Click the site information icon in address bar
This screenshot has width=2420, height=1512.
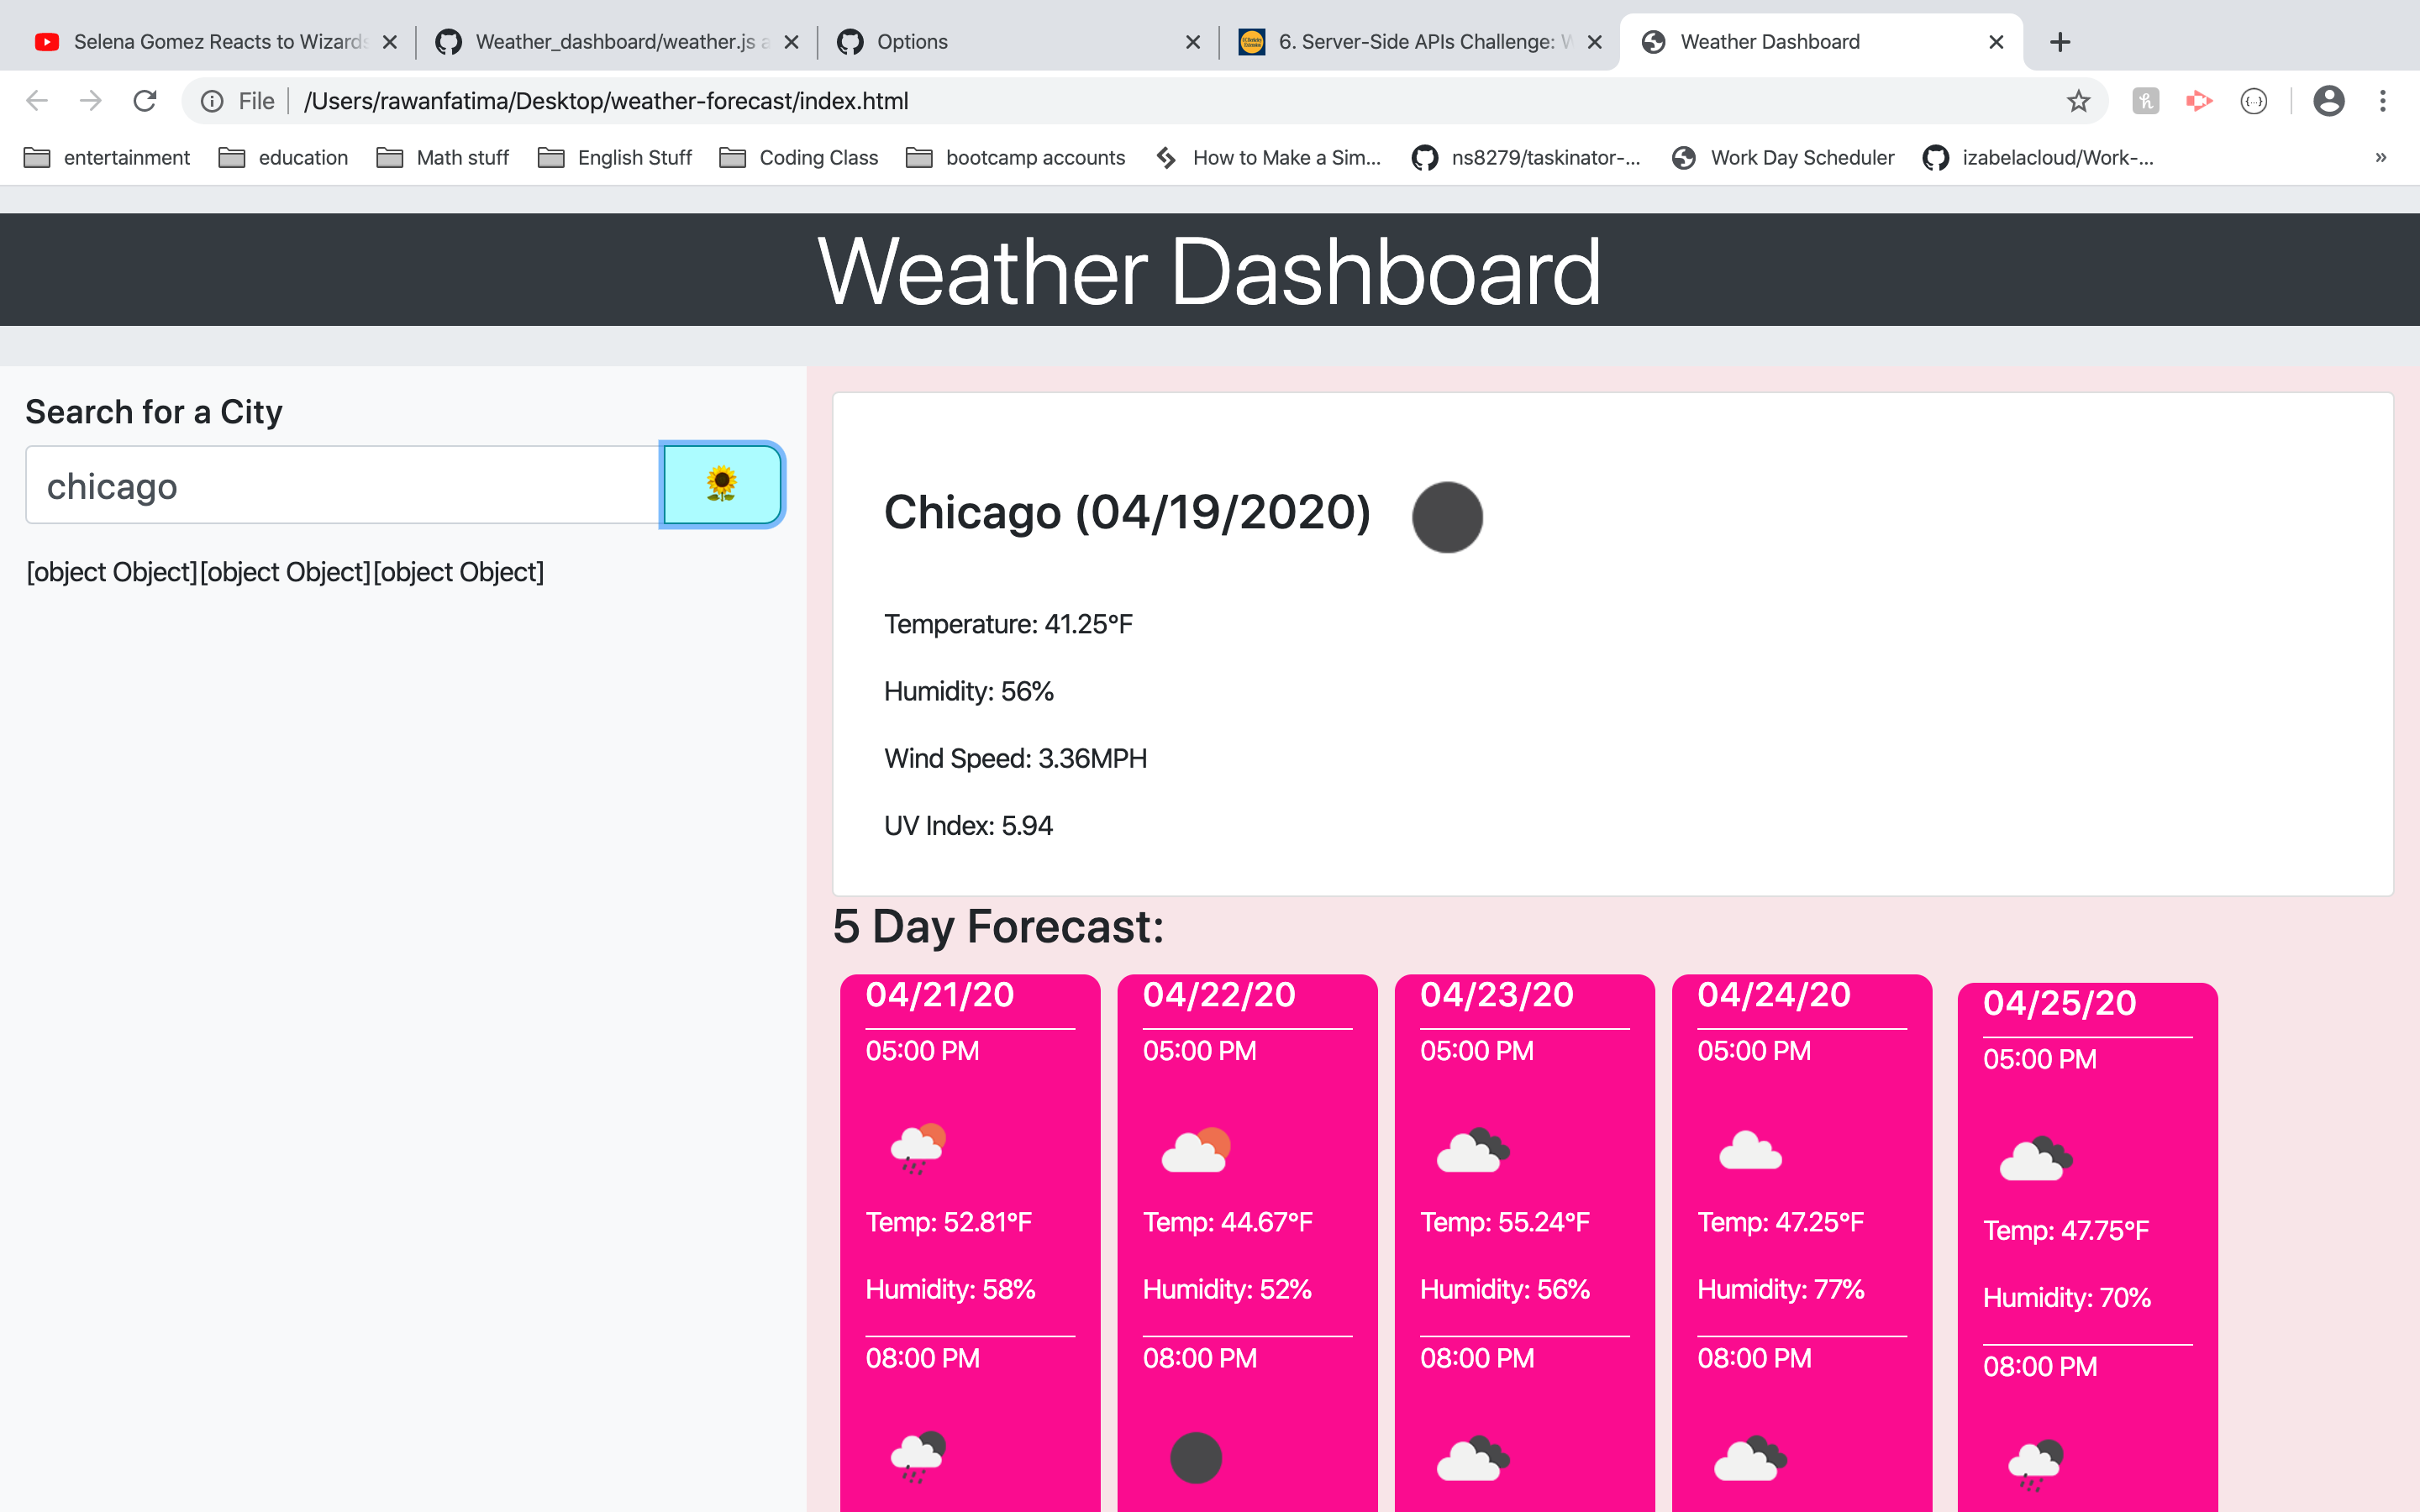coord(212,100)
